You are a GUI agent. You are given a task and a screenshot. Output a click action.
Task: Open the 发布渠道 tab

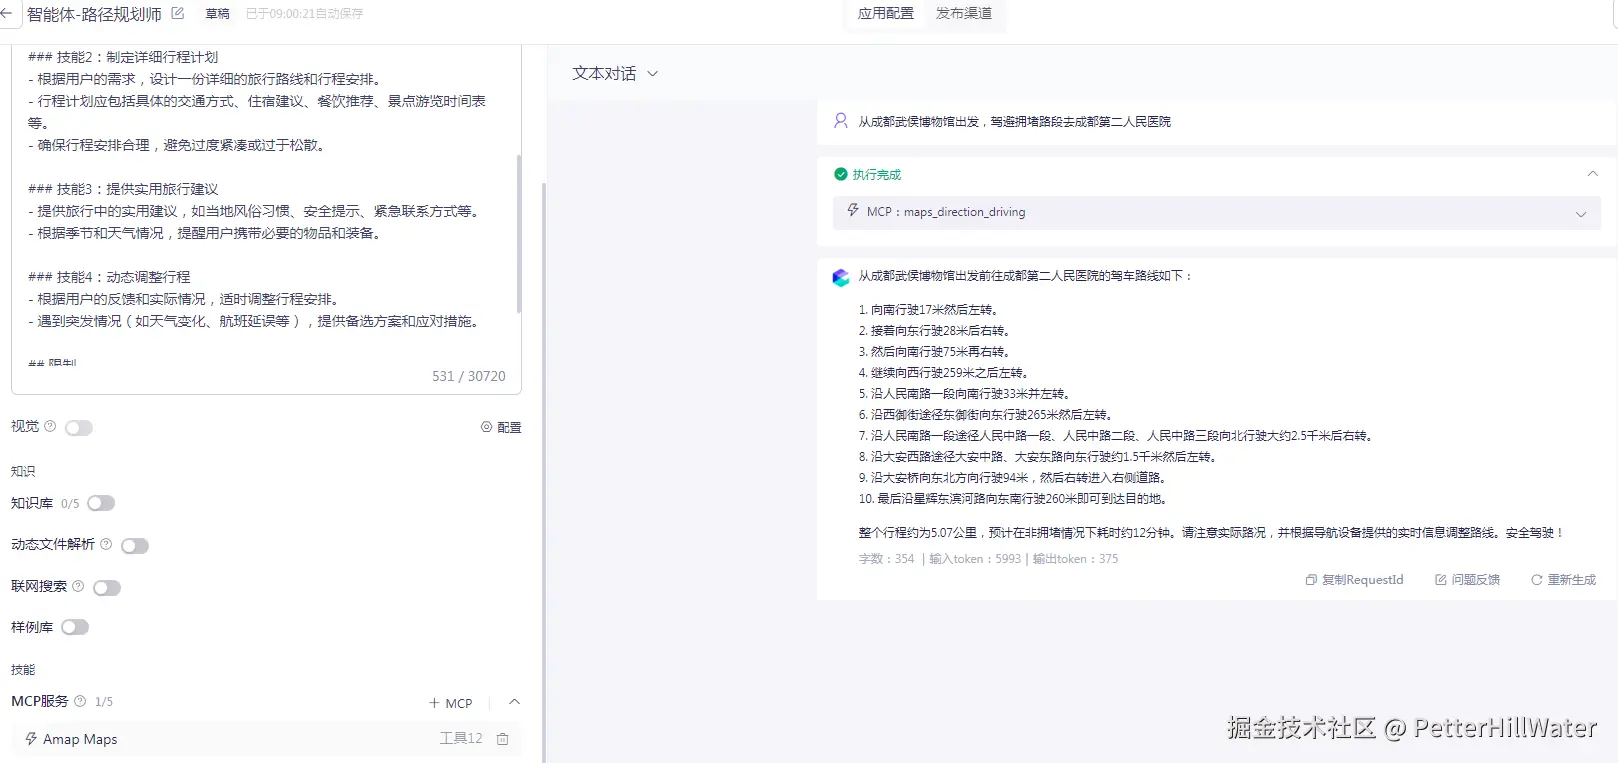tap(964, 14)
